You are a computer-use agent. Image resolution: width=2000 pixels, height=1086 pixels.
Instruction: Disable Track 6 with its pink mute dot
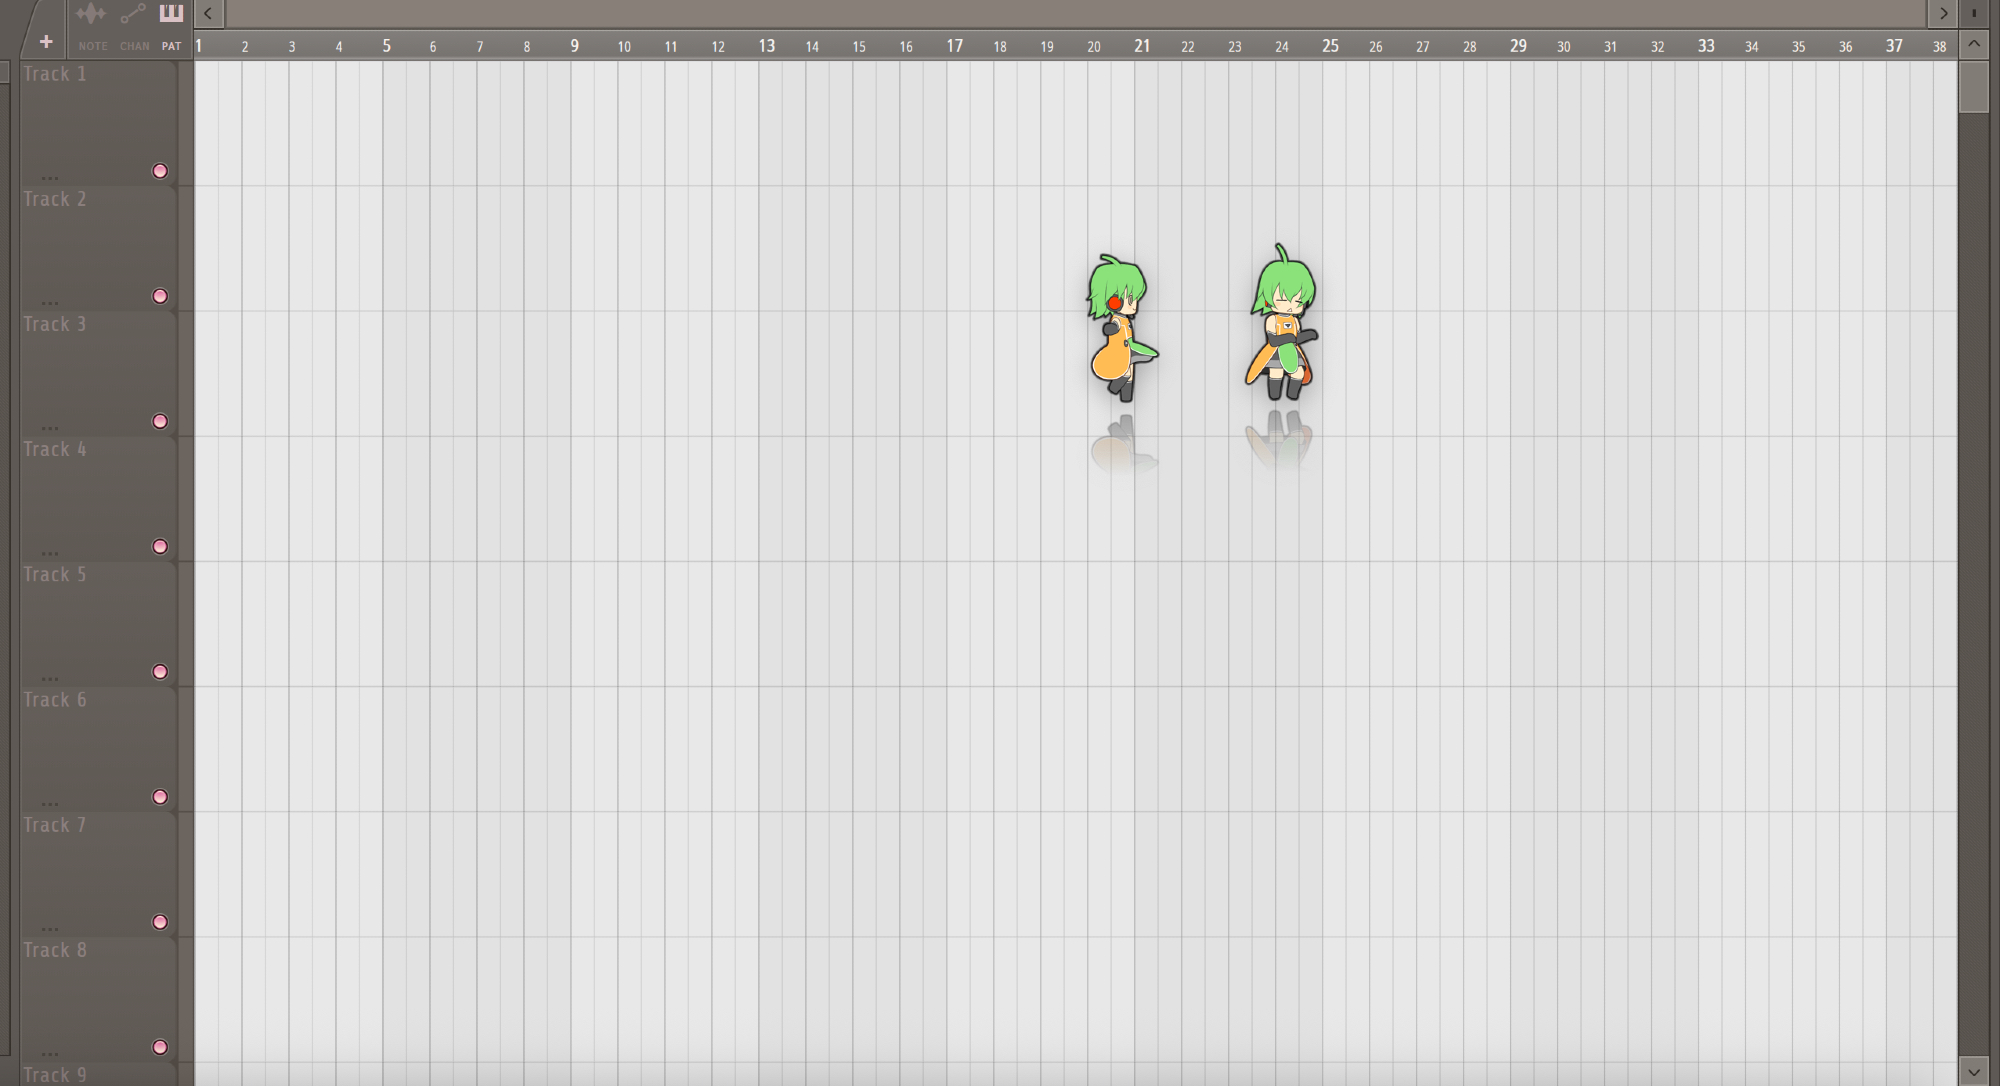point(160,797)
